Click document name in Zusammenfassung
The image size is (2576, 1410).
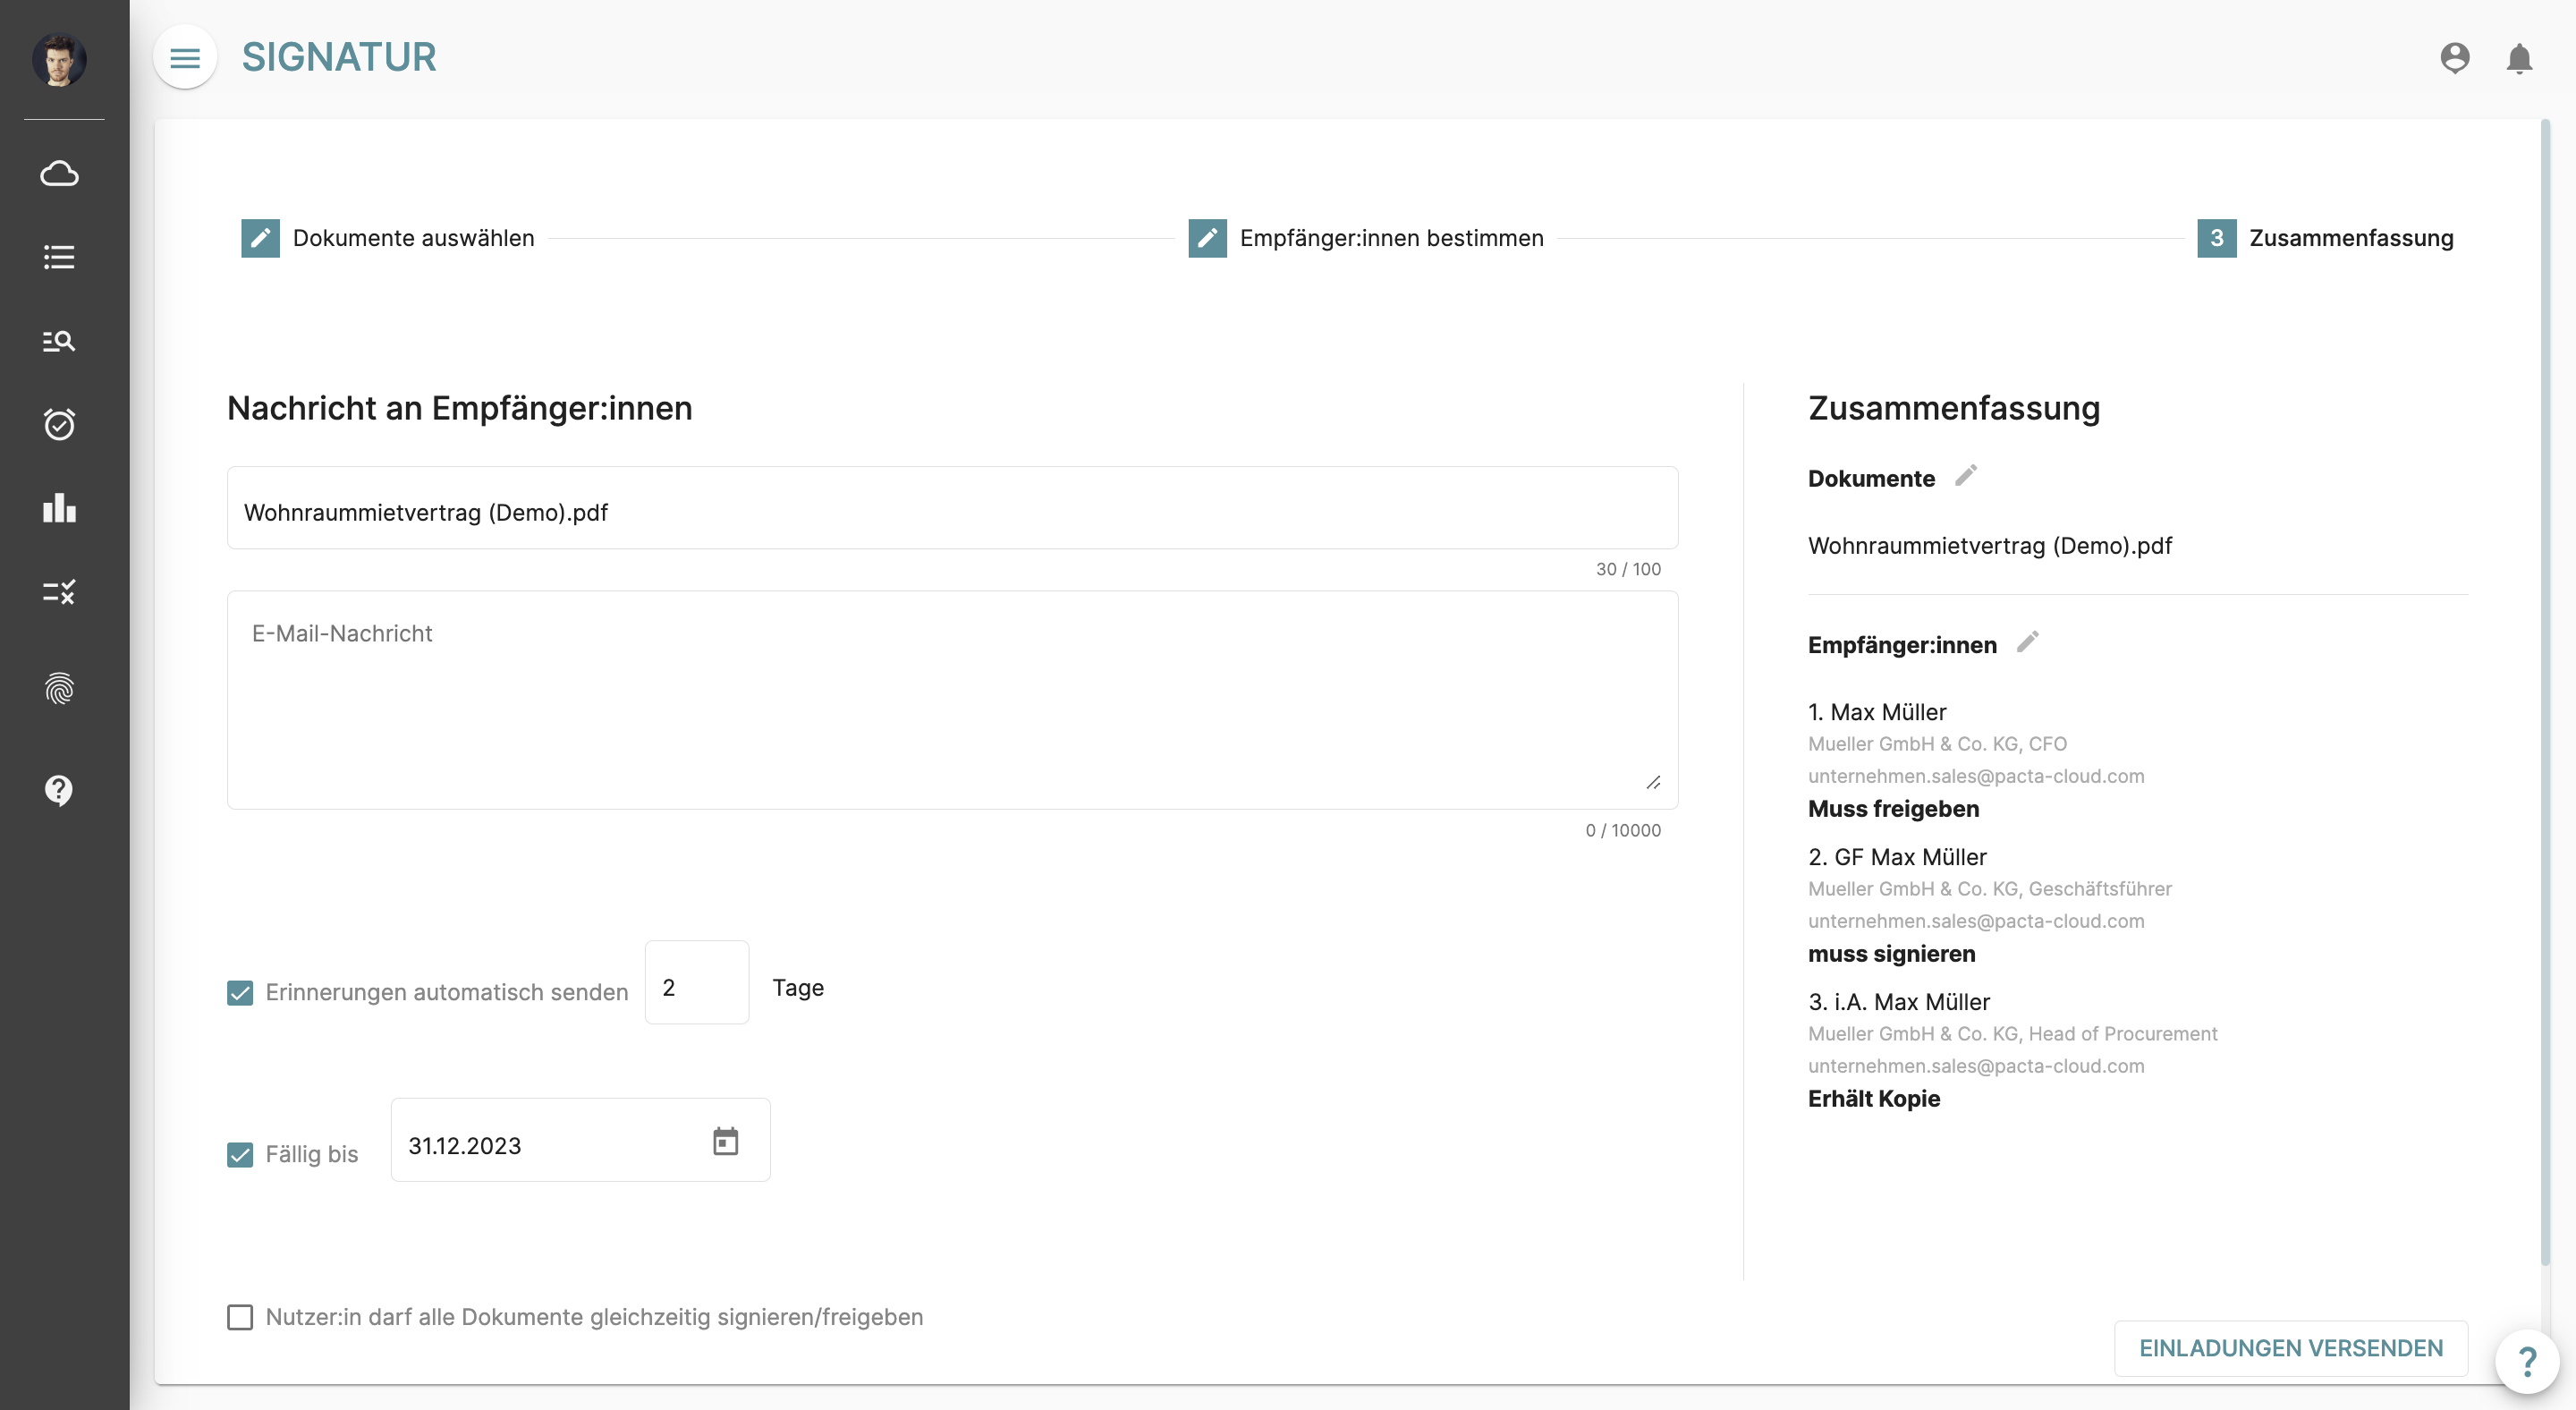click(1989, 546)
